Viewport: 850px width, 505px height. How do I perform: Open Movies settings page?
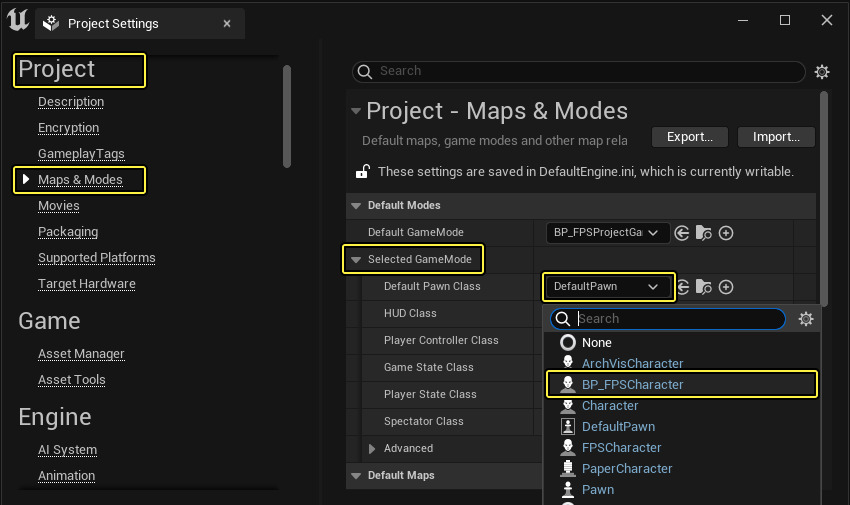59,206
